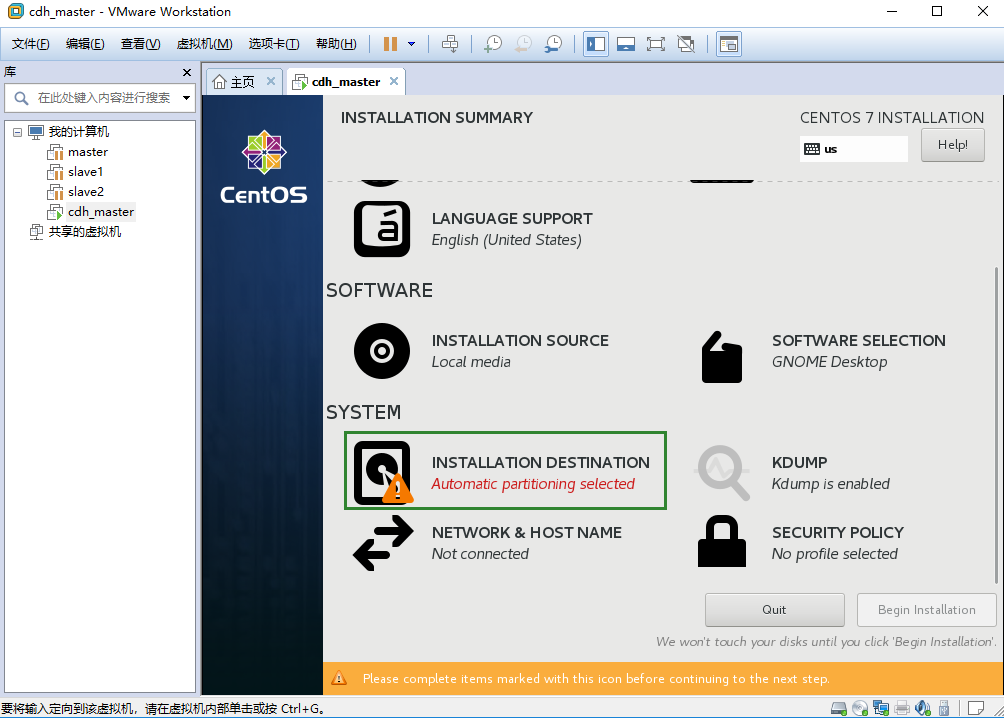
Task: Select the master virtual machine
Action: (x=88, y=152)
